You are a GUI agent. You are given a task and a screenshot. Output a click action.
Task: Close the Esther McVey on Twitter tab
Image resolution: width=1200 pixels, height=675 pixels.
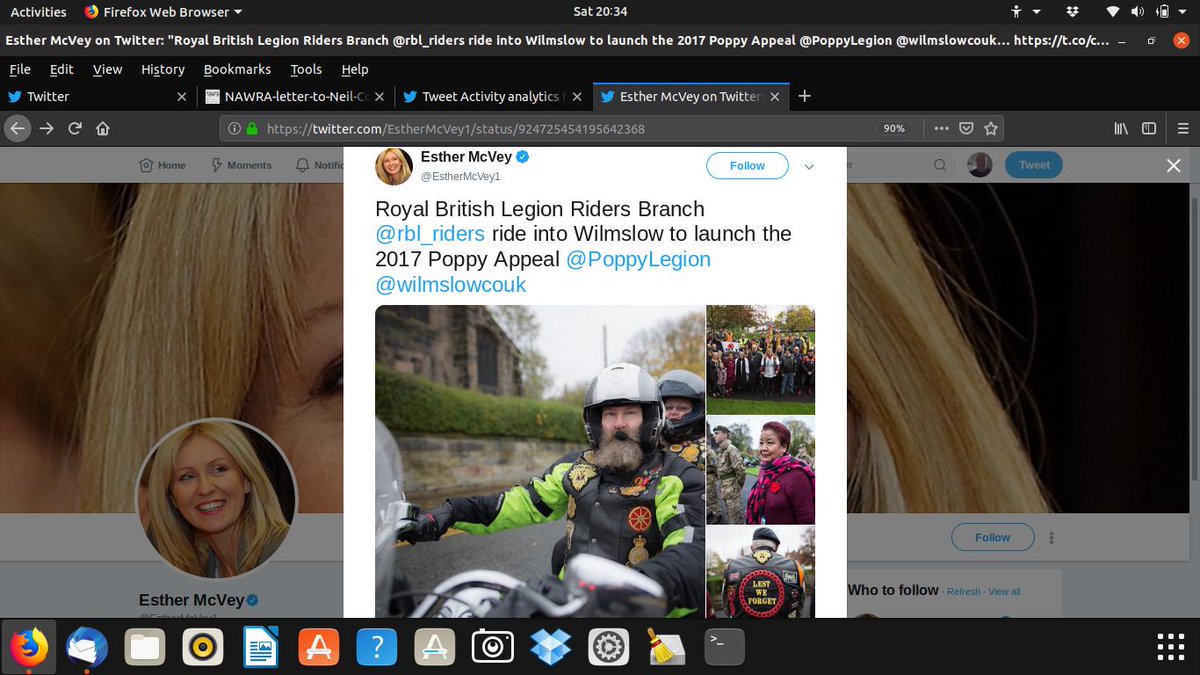pyautogui.click(x=775, y=97)
